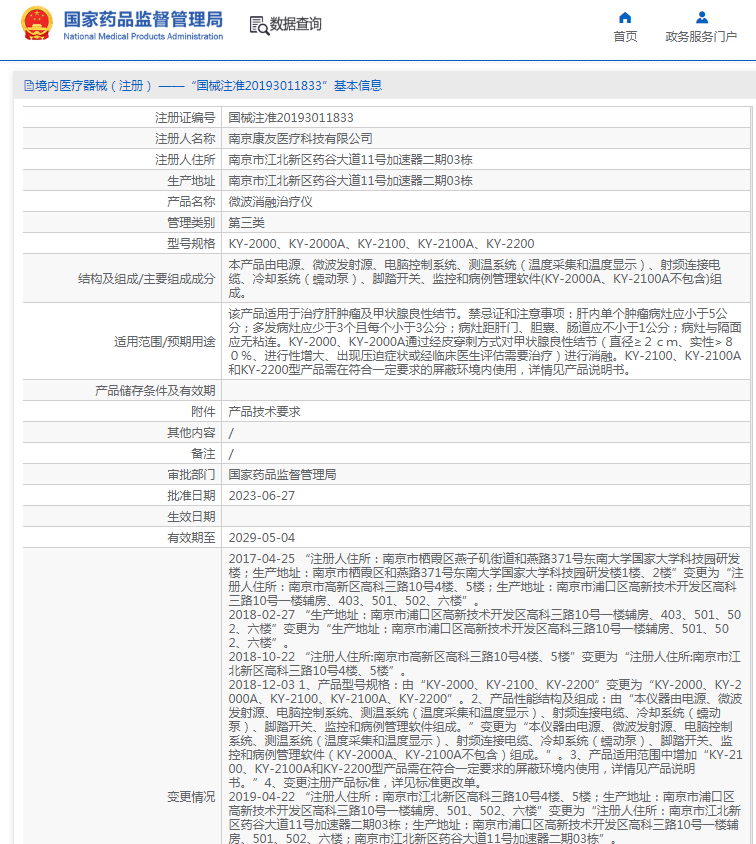
Task: Click 国家药品监督管理局 header title
Action: click(143, 19)
